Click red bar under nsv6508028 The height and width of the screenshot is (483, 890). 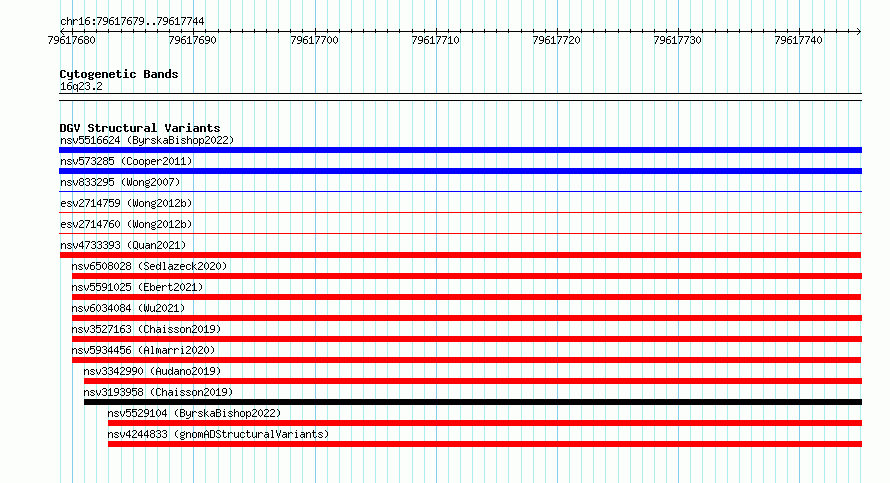click(x=467, y=276)
